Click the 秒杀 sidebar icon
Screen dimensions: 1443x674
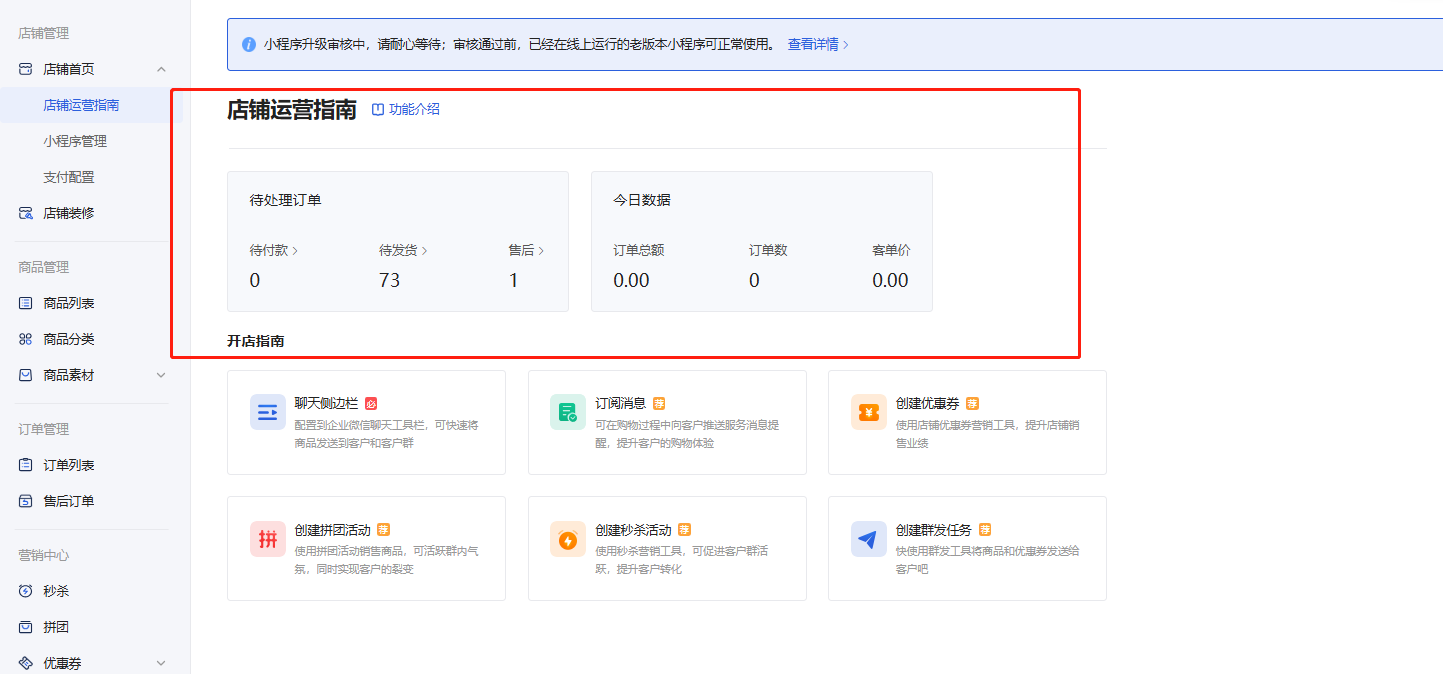tap(26, 591)
